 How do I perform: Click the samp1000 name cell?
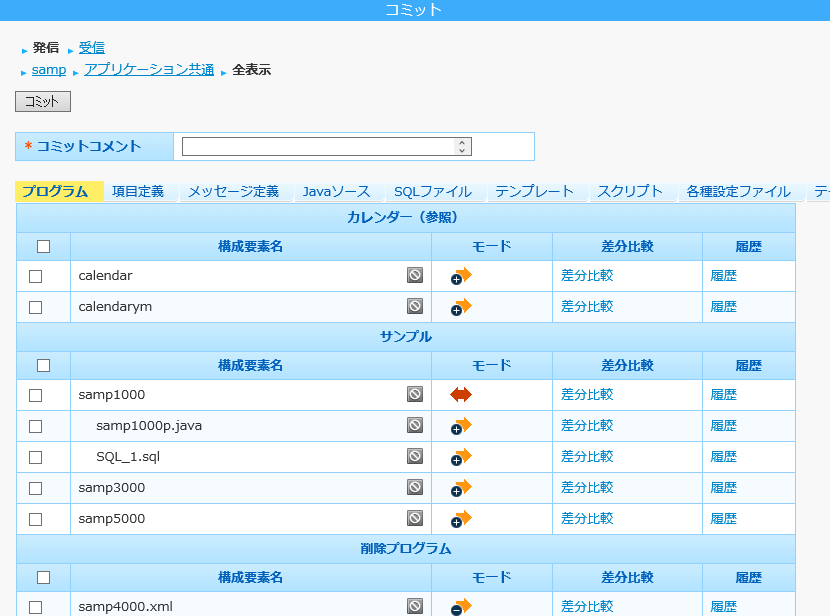pos(251,395)
